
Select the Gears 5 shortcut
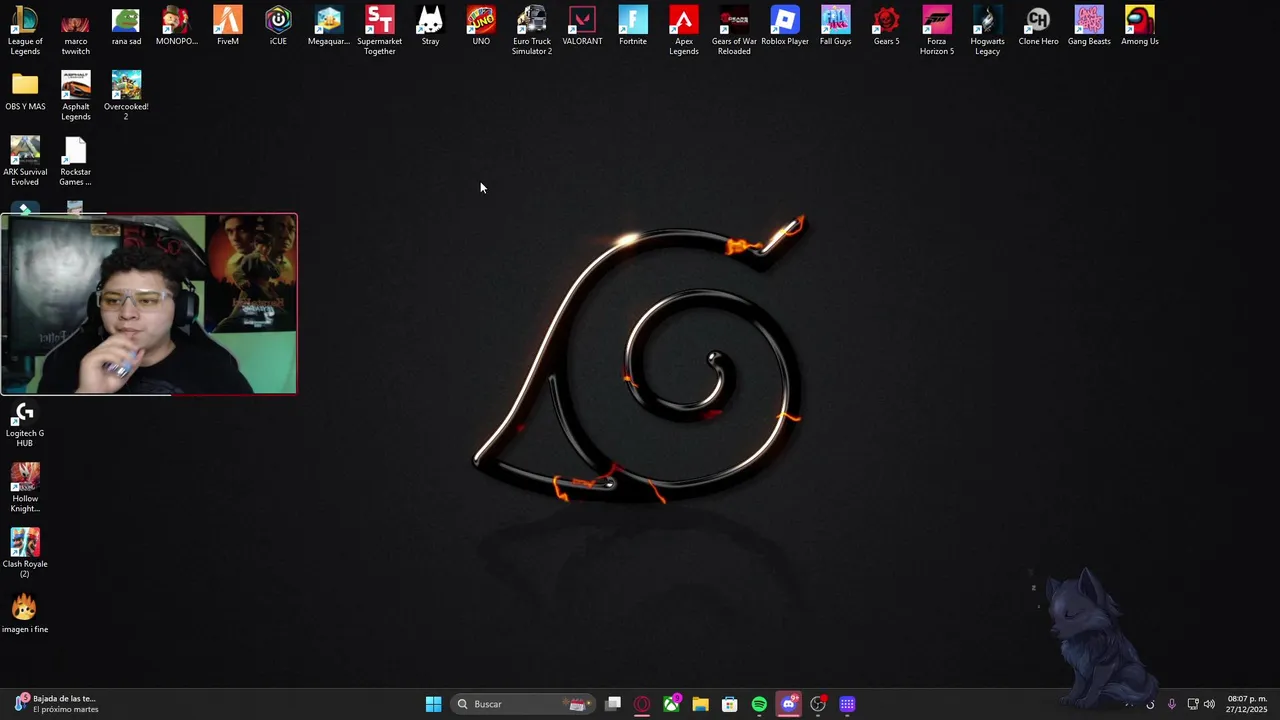pyautogui.click(x=886, y=27)
